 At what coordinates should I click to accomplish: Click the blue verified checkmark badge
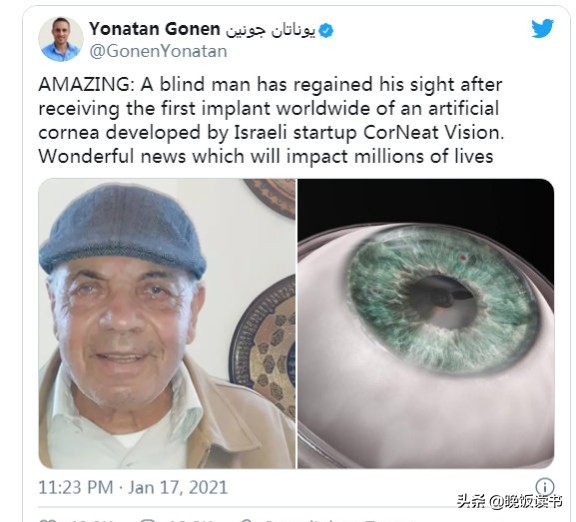pos(326,30)
